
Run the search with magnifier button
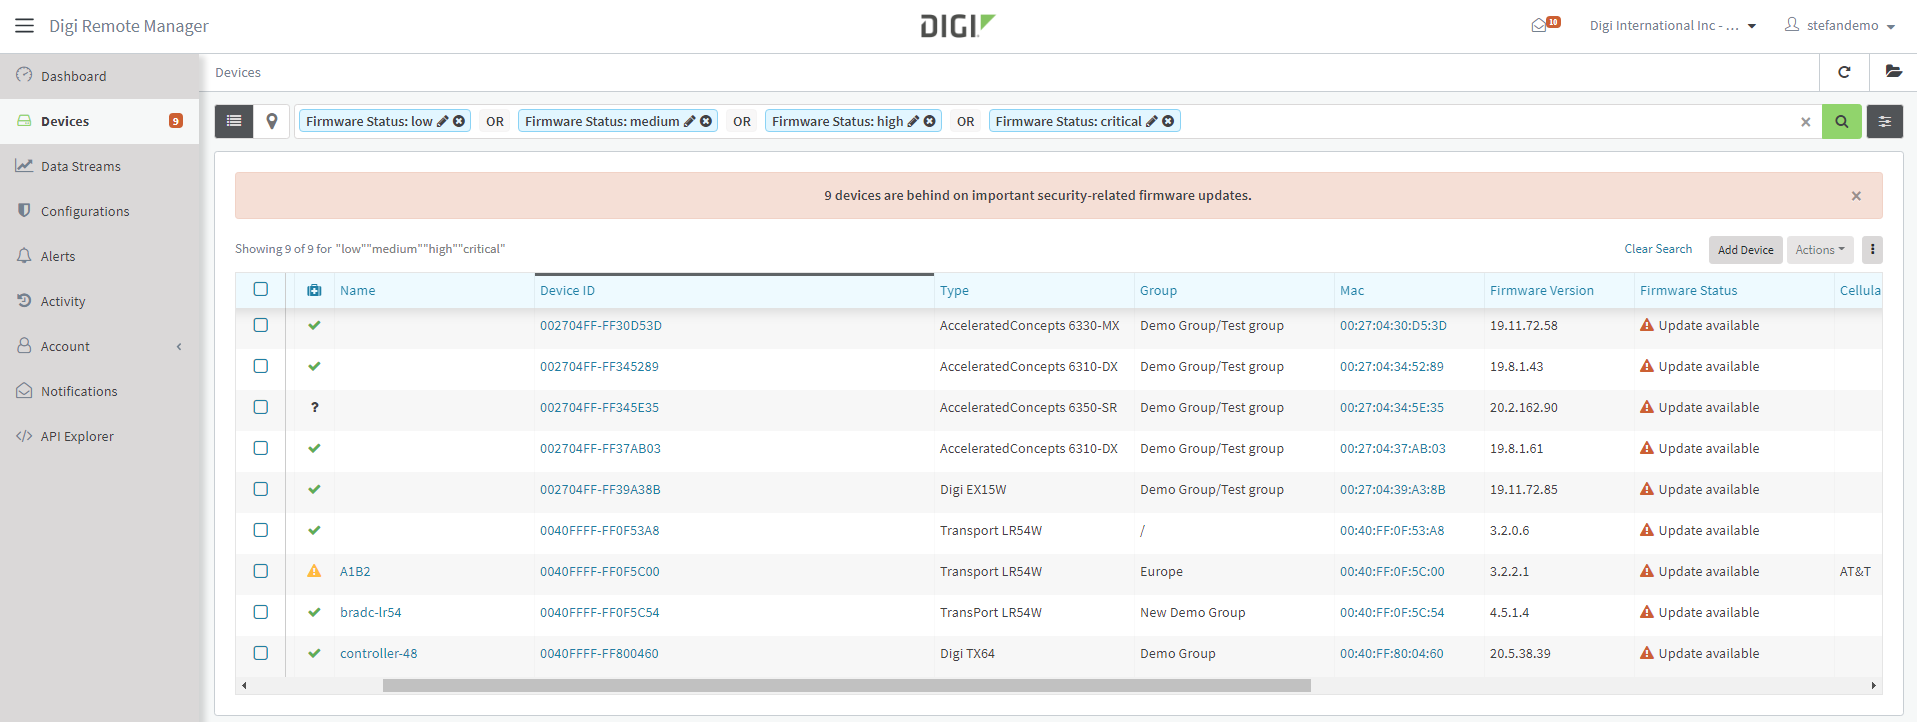1842,121
